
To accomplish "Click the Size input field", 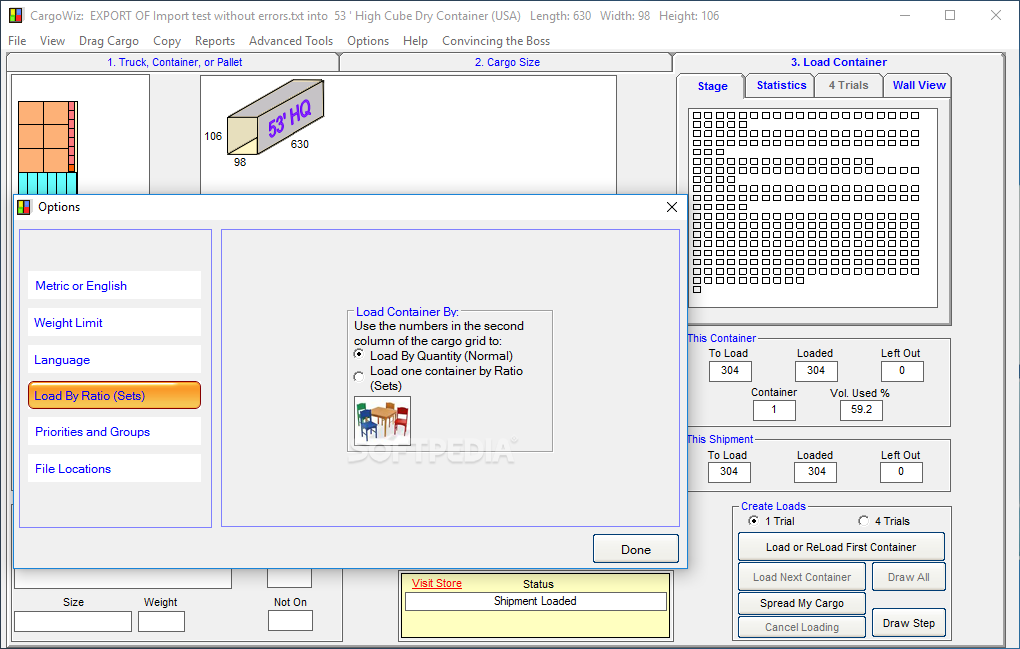I will [x=73, y=621].
